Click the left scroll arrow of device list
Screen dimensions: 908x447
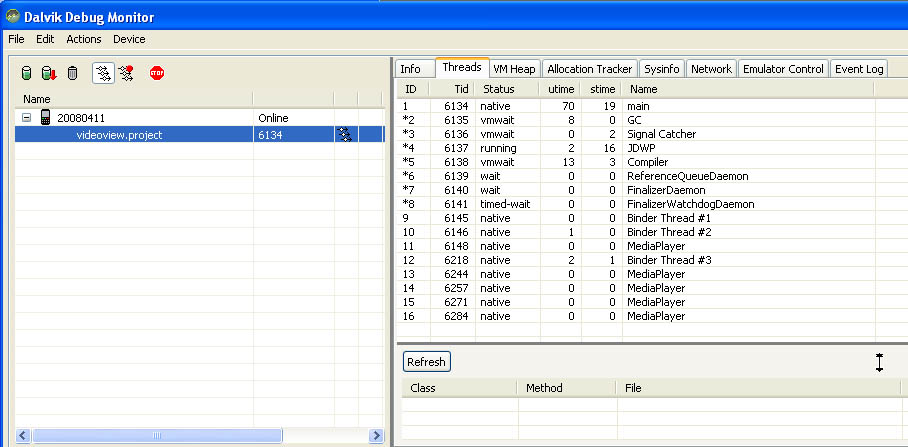pyautogui.click(x=23, y=435)
